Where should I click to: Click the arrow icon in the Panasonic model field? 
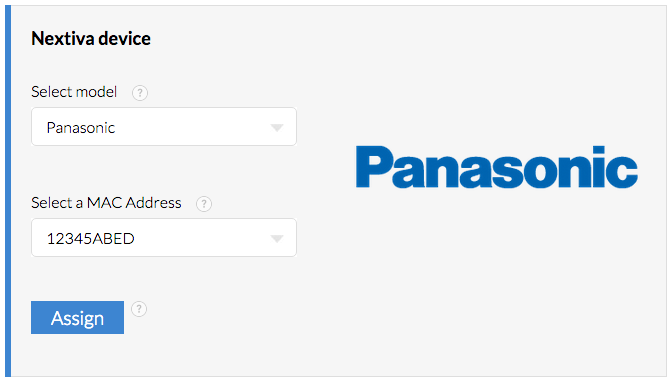click(277, 127)
